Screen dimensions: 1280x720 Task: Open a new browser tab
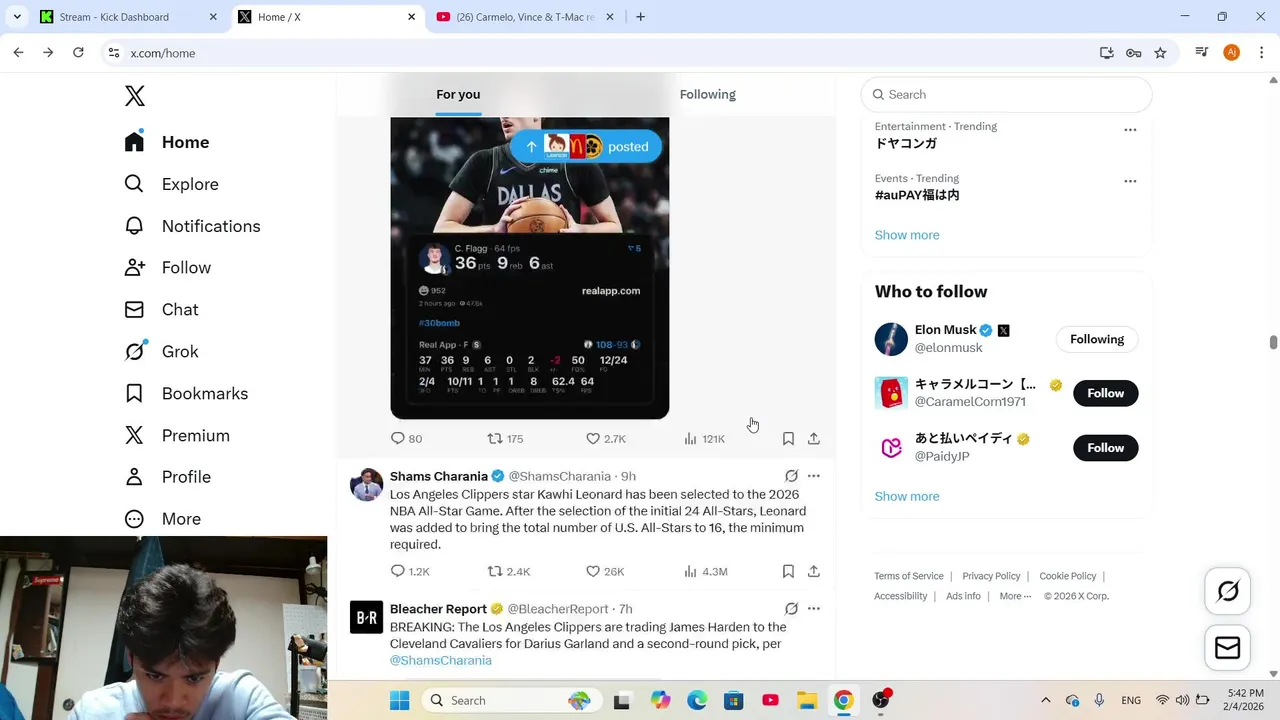tap(640, 17)
